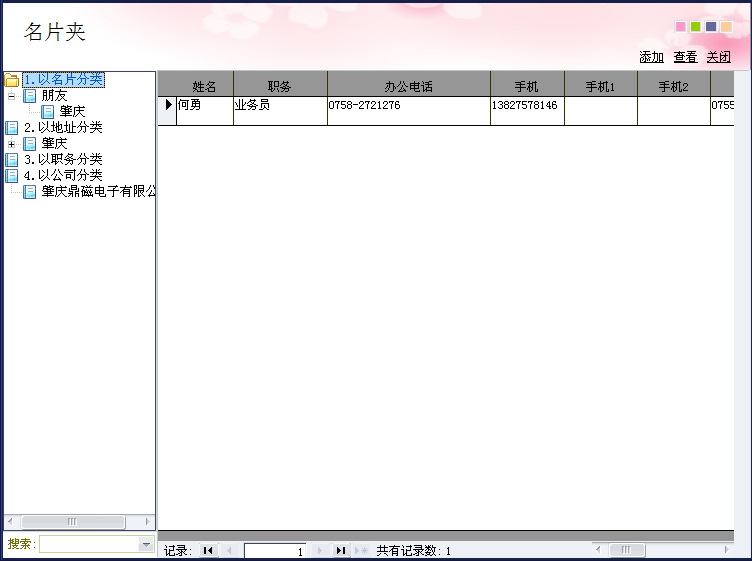Click the icon beside 肇庆鼎磁电子有限公司
The width and height of the screenshot is (752, 561).
(x=30, y=191)
